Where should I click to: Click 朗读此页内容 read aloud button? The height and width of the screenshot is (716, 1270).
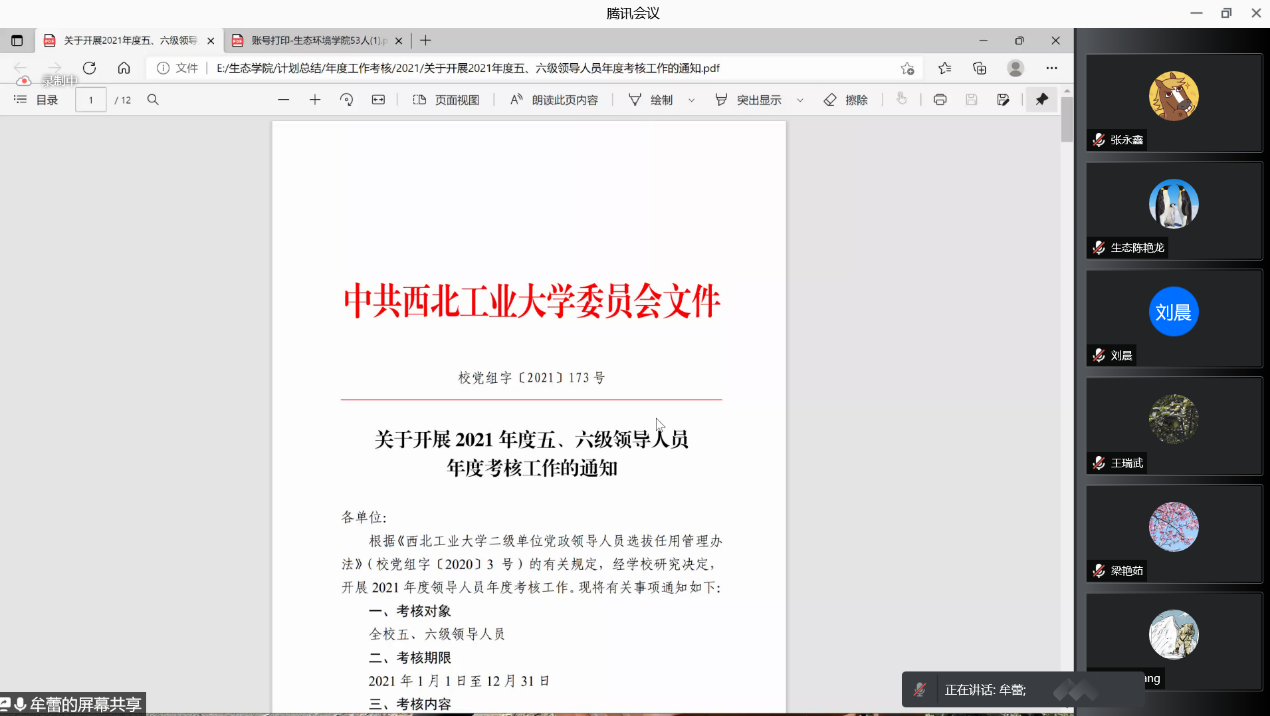[554, 100]
